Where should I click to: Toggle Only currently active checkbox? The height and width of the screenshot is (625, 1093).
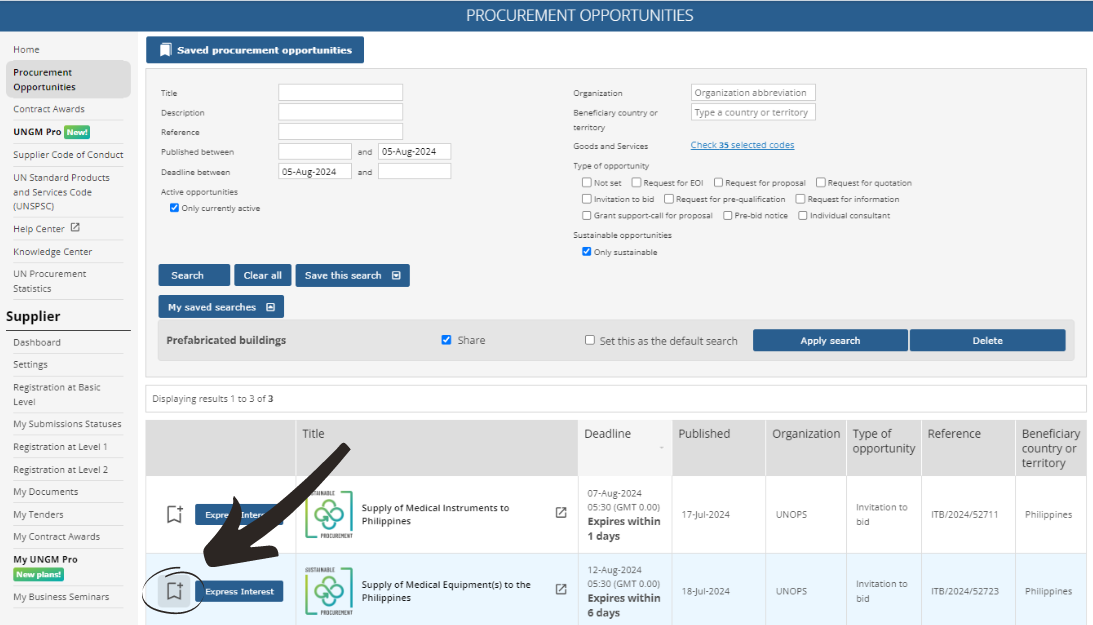pos(174,208)
